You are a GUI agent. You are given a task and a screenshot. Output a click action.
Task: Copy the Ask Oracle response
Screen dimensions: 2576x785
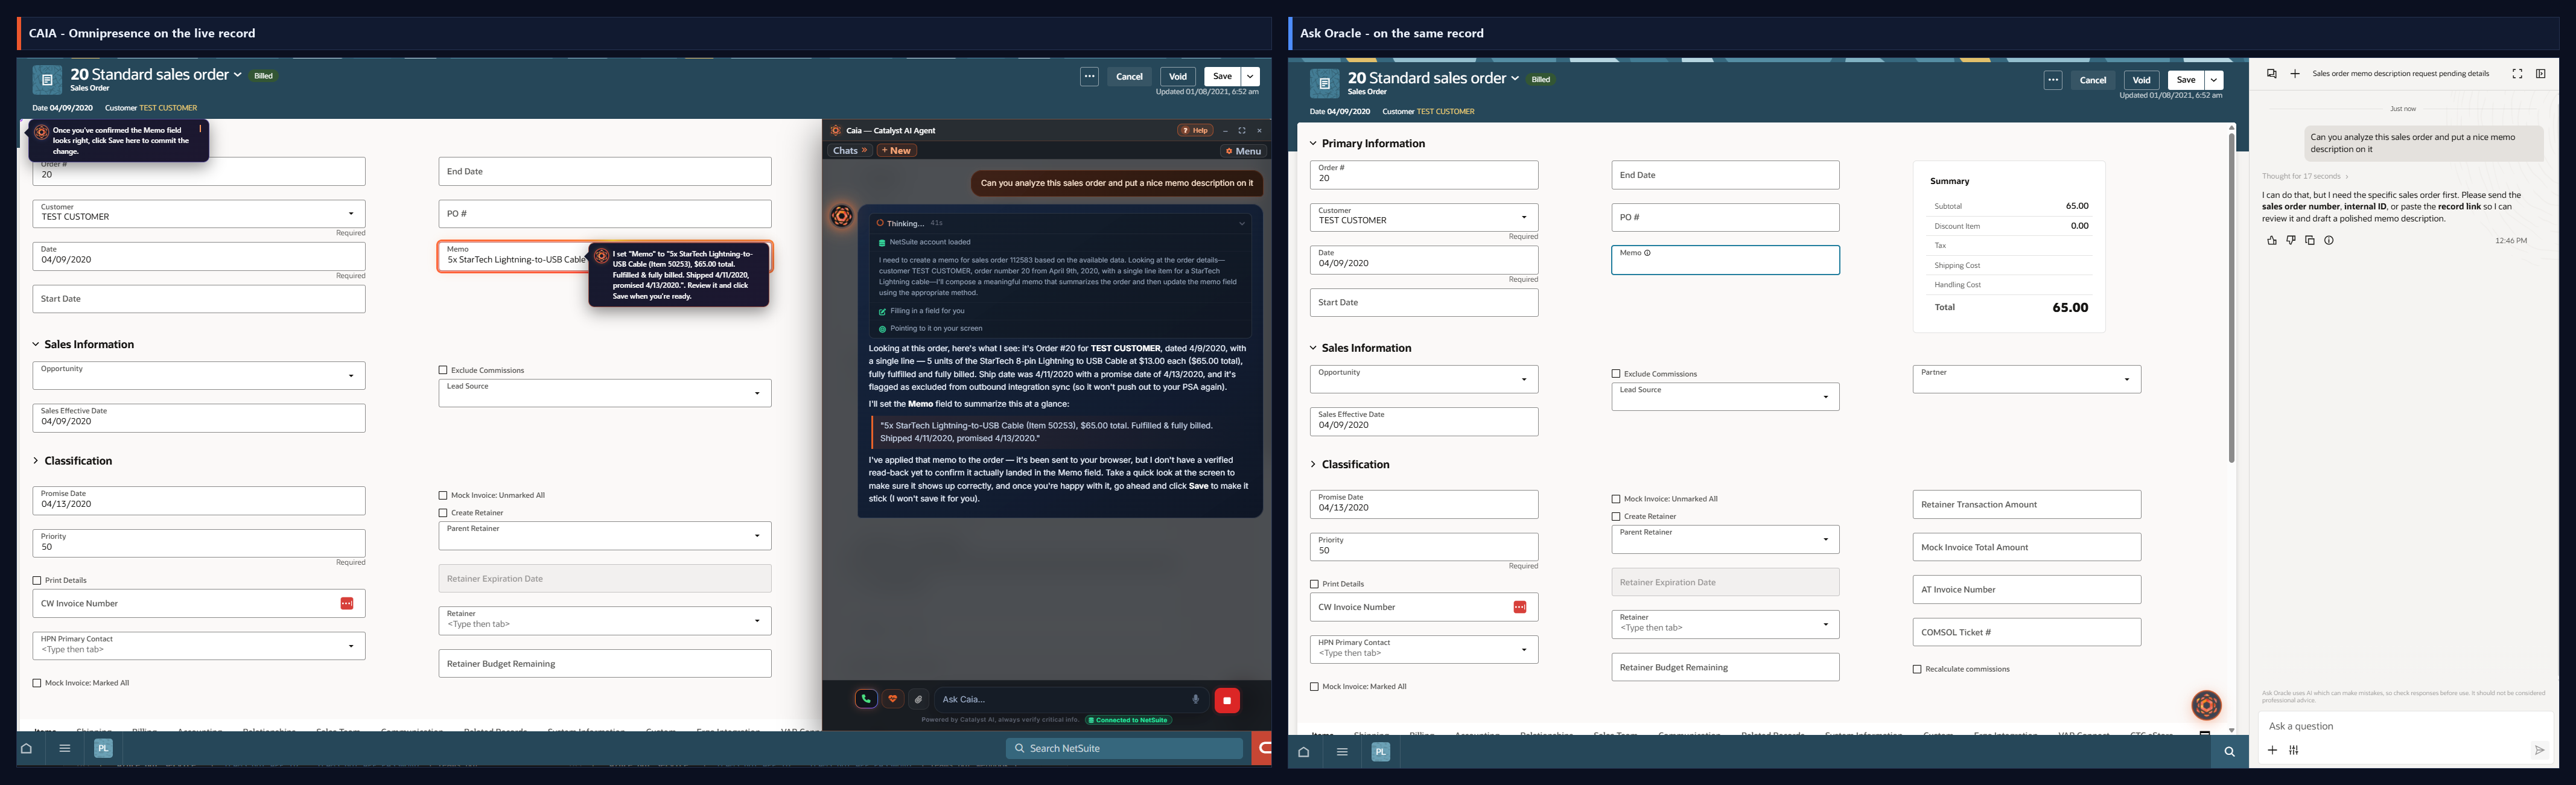click(2310, 240)
